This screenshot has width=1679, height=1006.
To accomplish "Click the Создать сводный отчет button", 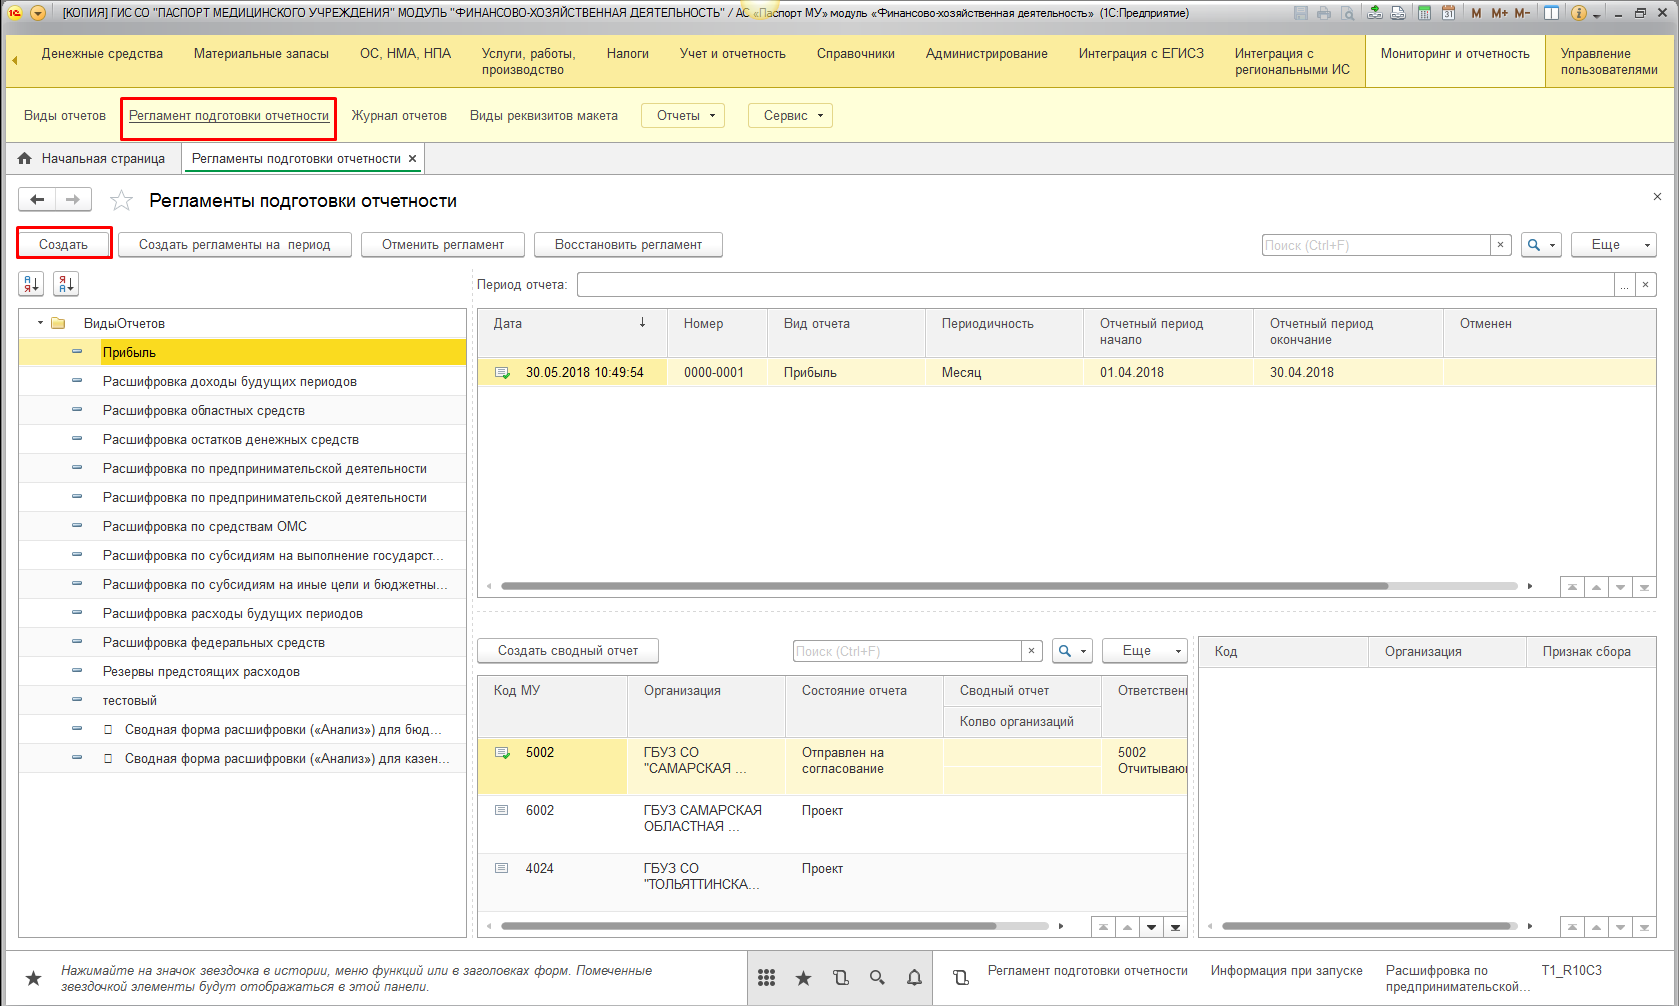I will tap(567, 651).
